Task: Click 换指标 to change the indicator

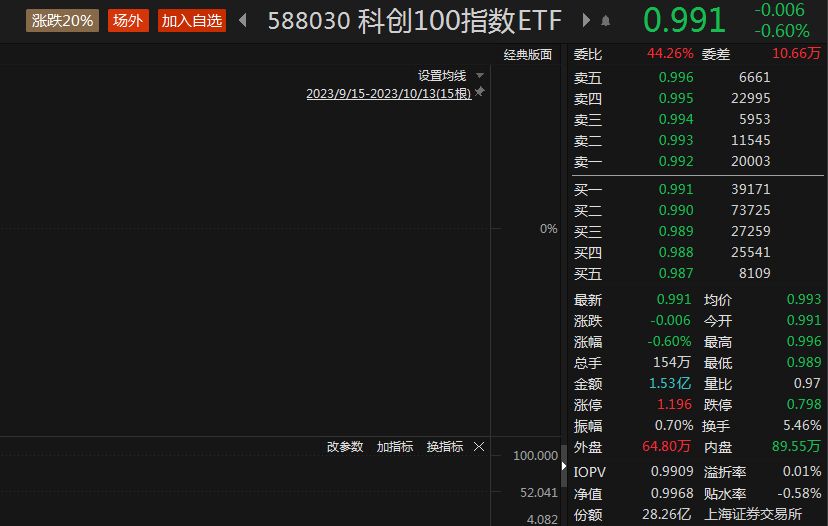Action: 445,447
